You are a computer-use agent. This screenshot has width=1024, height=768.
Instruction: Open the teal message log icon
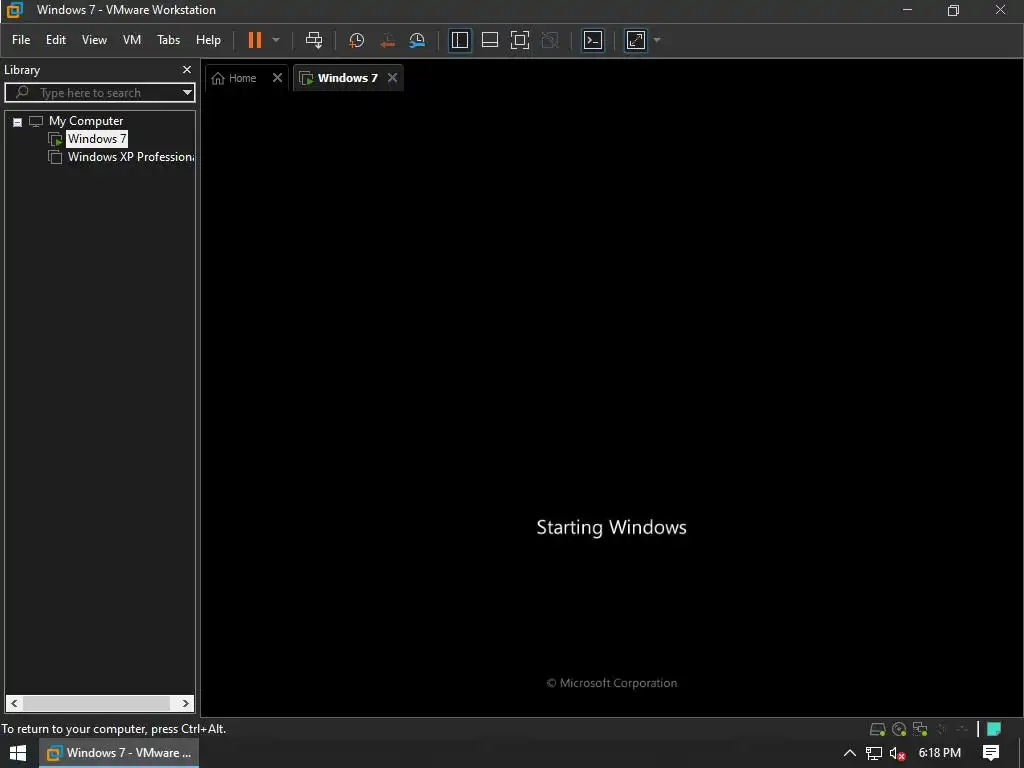(x=994, y=729)
